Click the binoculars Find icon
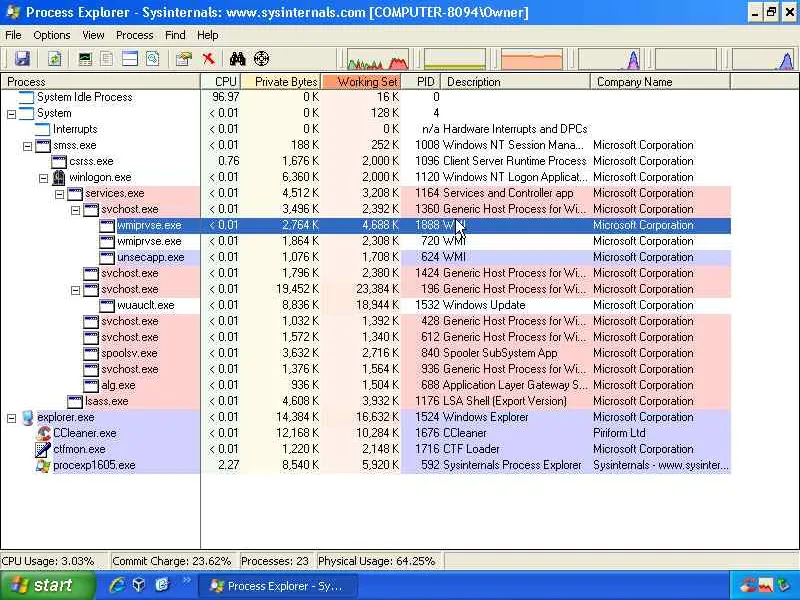Image resolution: width=800 pixels, height=600 pixels. [237, 59]
